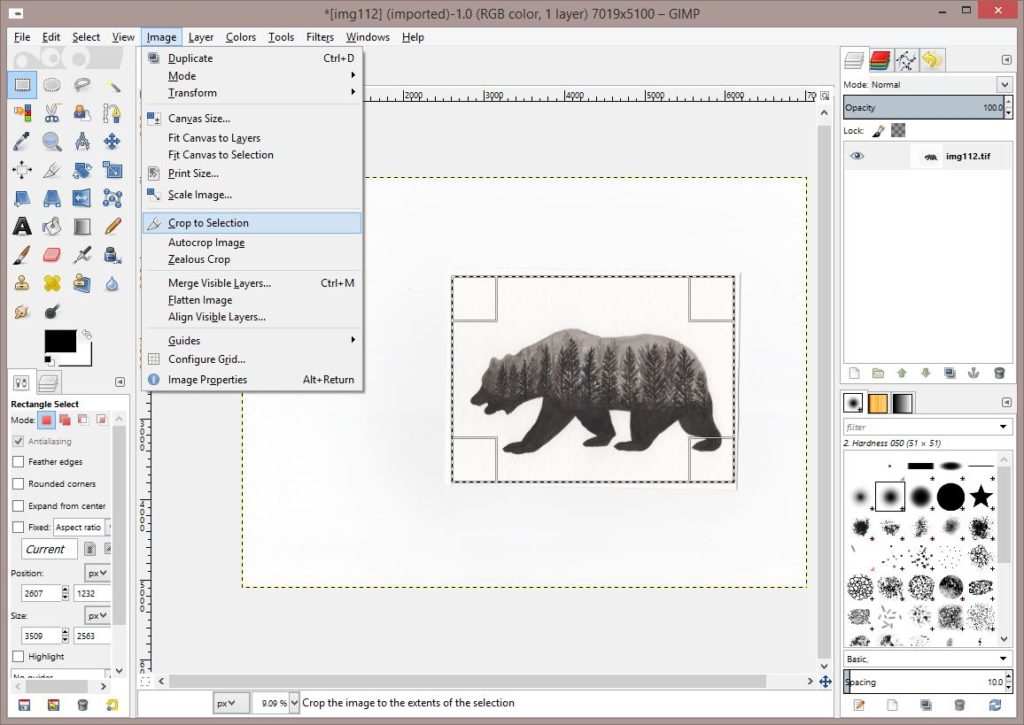Enable the Fixed aspect ratio checkbox
Image resolution: width=1024 pixels, height=725 pixels.
pyautogui.click(x=18, y=527)
